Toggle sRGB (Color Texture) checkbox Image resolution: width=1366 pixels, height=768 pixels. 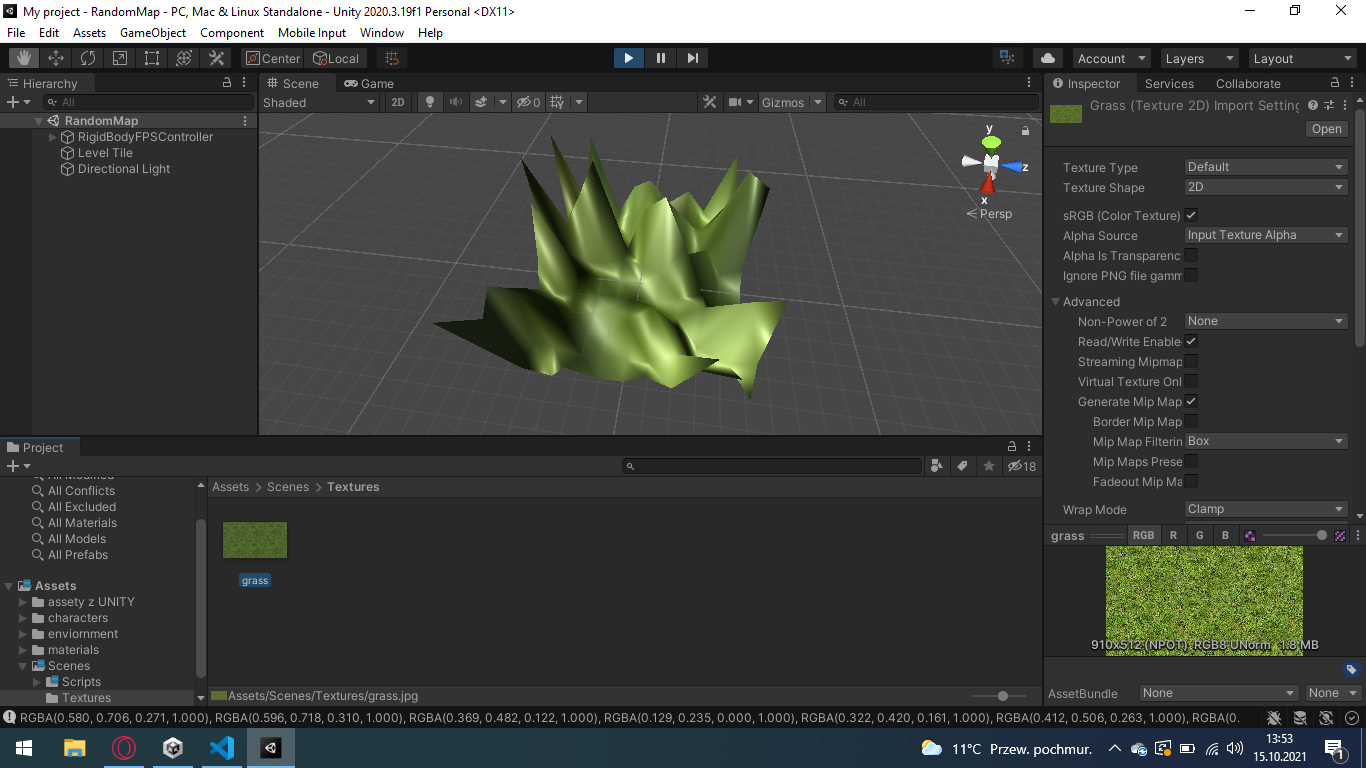1191,215
